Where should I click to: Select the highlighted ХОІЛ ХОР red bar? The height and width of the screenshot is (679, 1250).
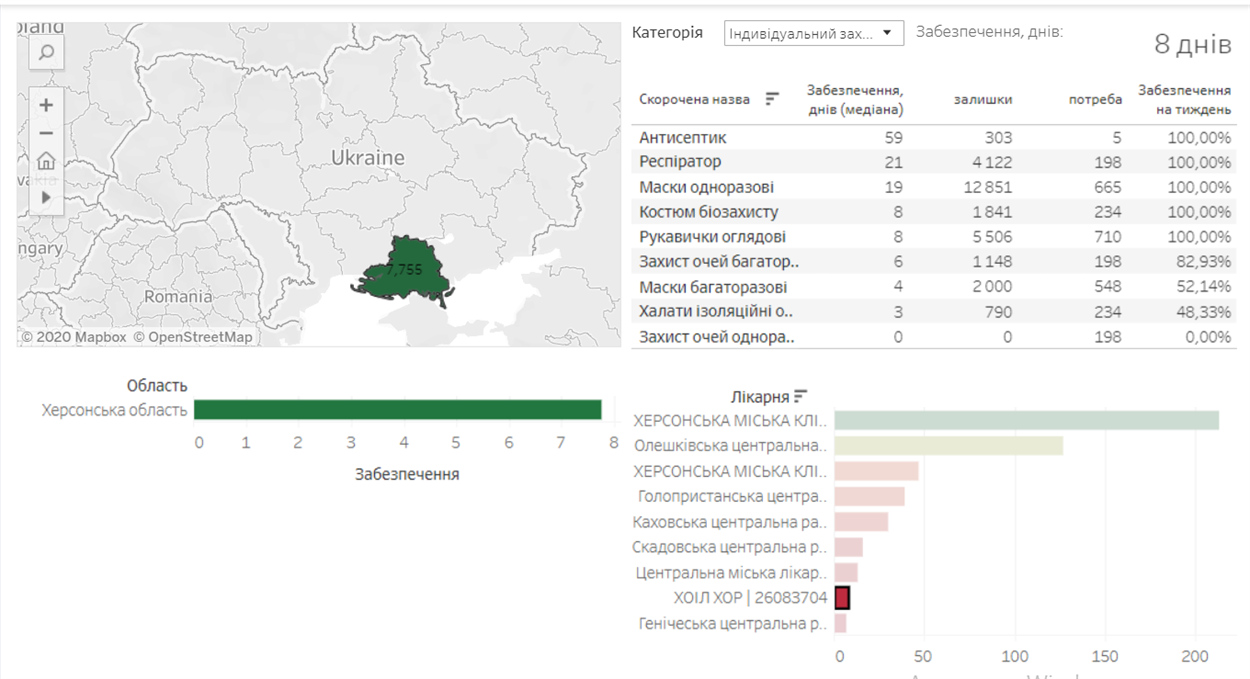pyautogui.click(x=843, y=598)
